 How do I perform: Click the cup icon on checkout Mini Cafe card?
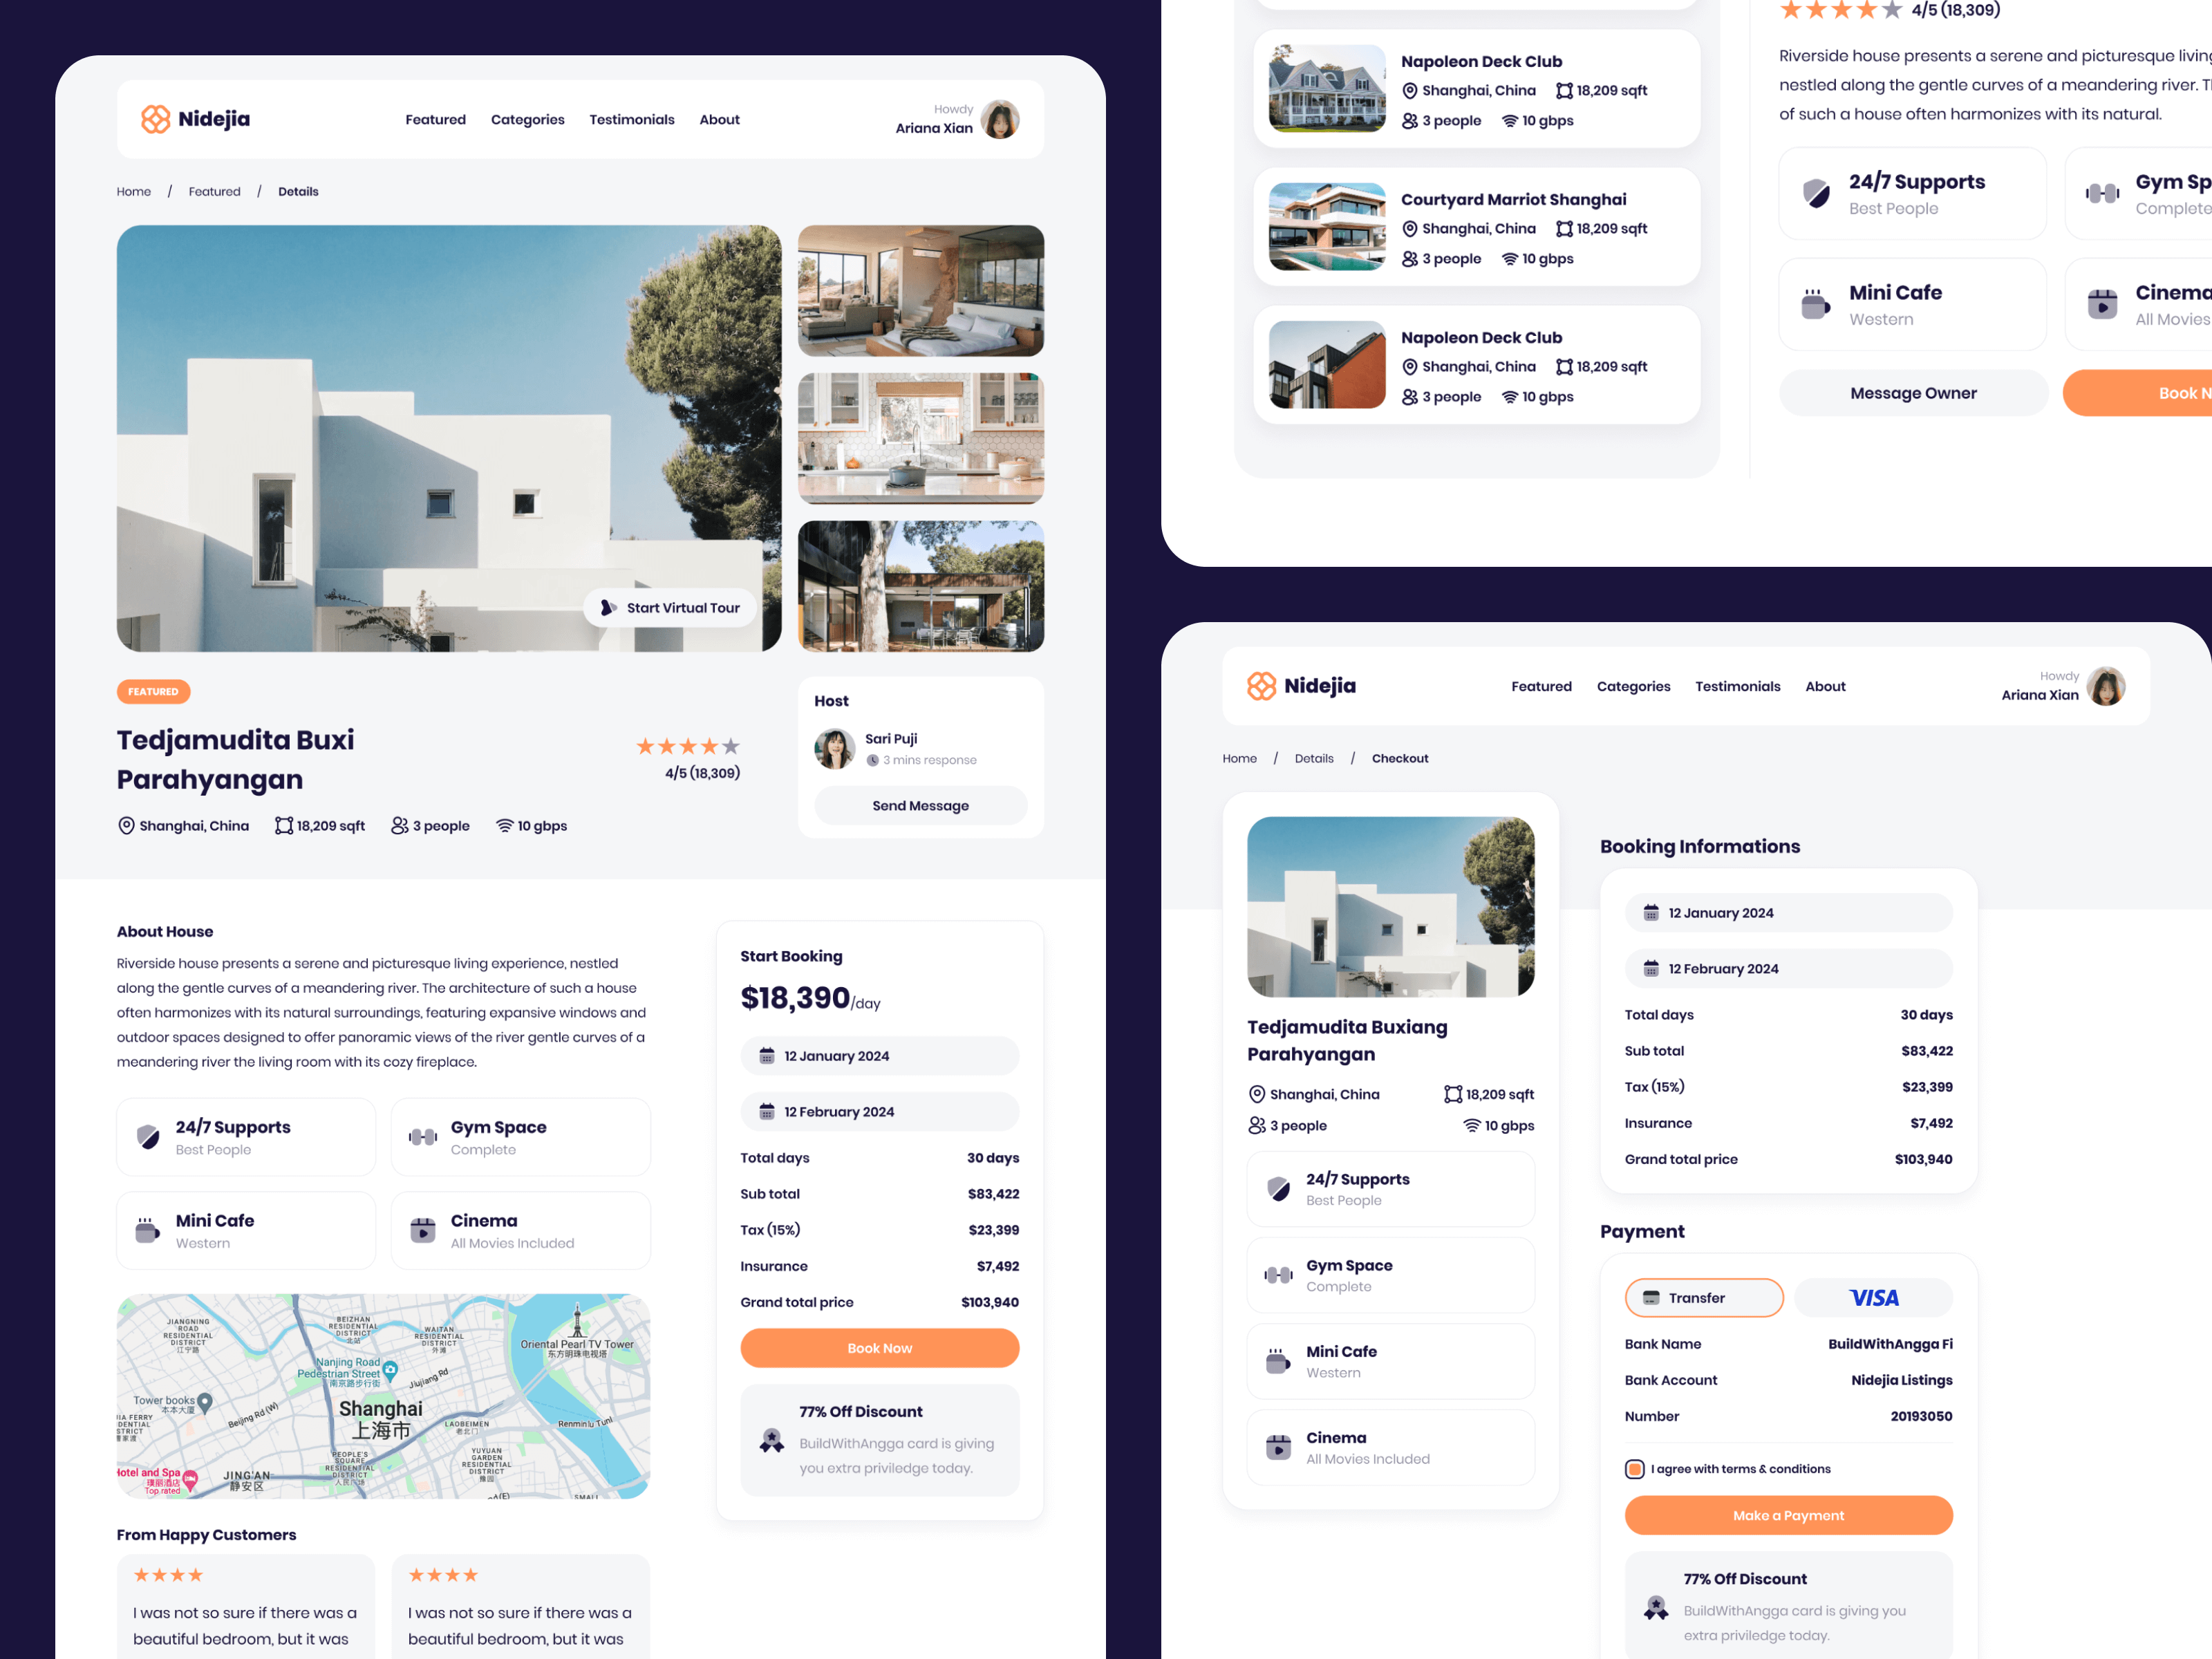click(1279, 1361)
